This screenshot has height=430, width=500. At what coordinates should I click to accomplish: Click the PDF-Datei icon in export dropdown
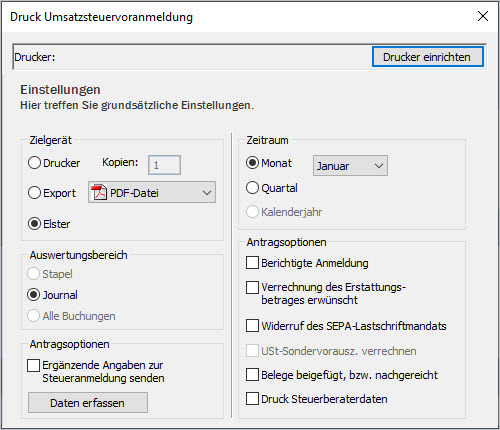pyautogui.click(x=99, y=192)
